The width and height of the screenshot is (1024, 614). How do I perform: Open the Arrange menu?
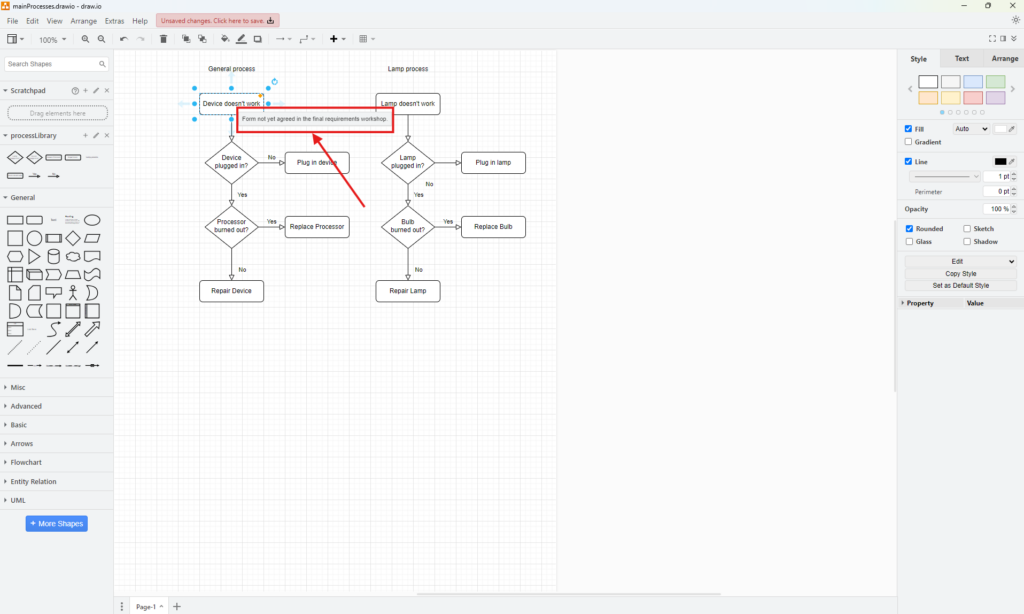tap(84, 21)
